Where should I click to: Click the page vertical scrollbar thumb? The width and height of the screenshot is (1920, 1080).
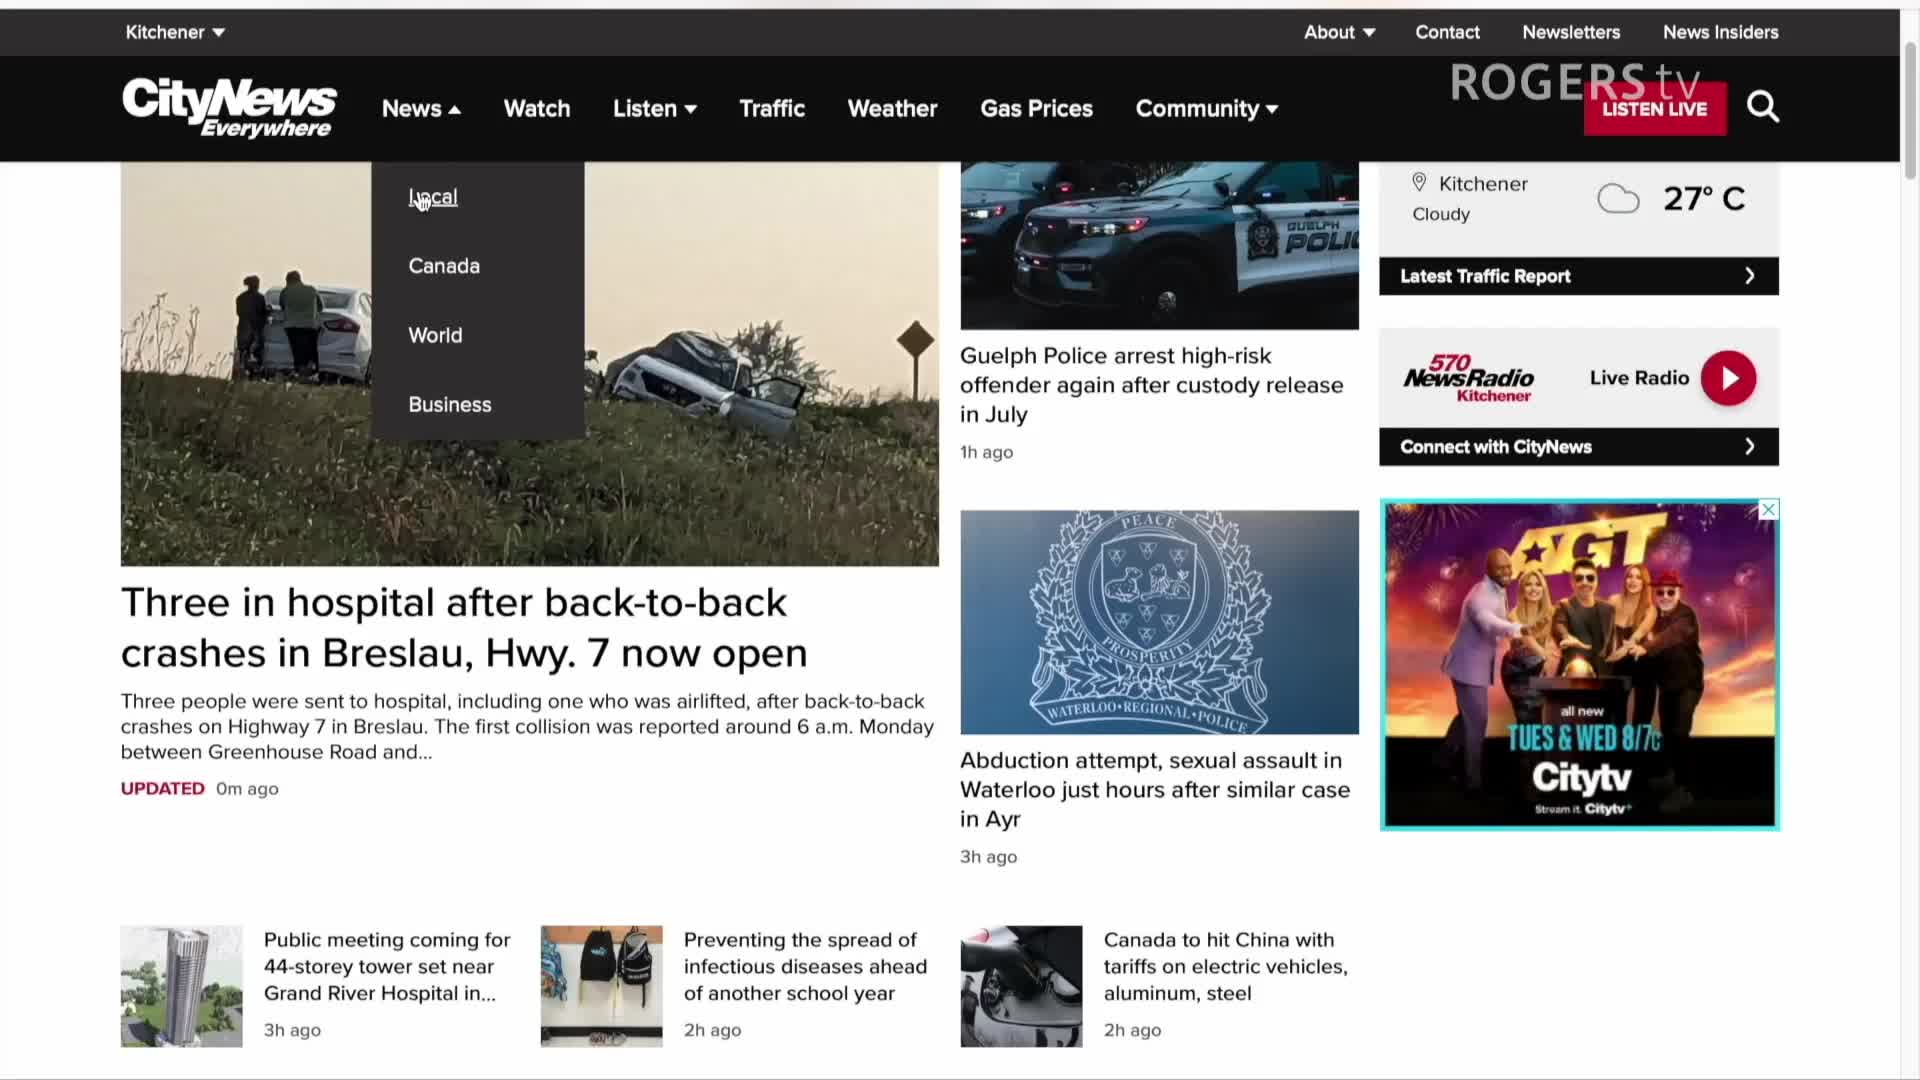[1910, 110]
